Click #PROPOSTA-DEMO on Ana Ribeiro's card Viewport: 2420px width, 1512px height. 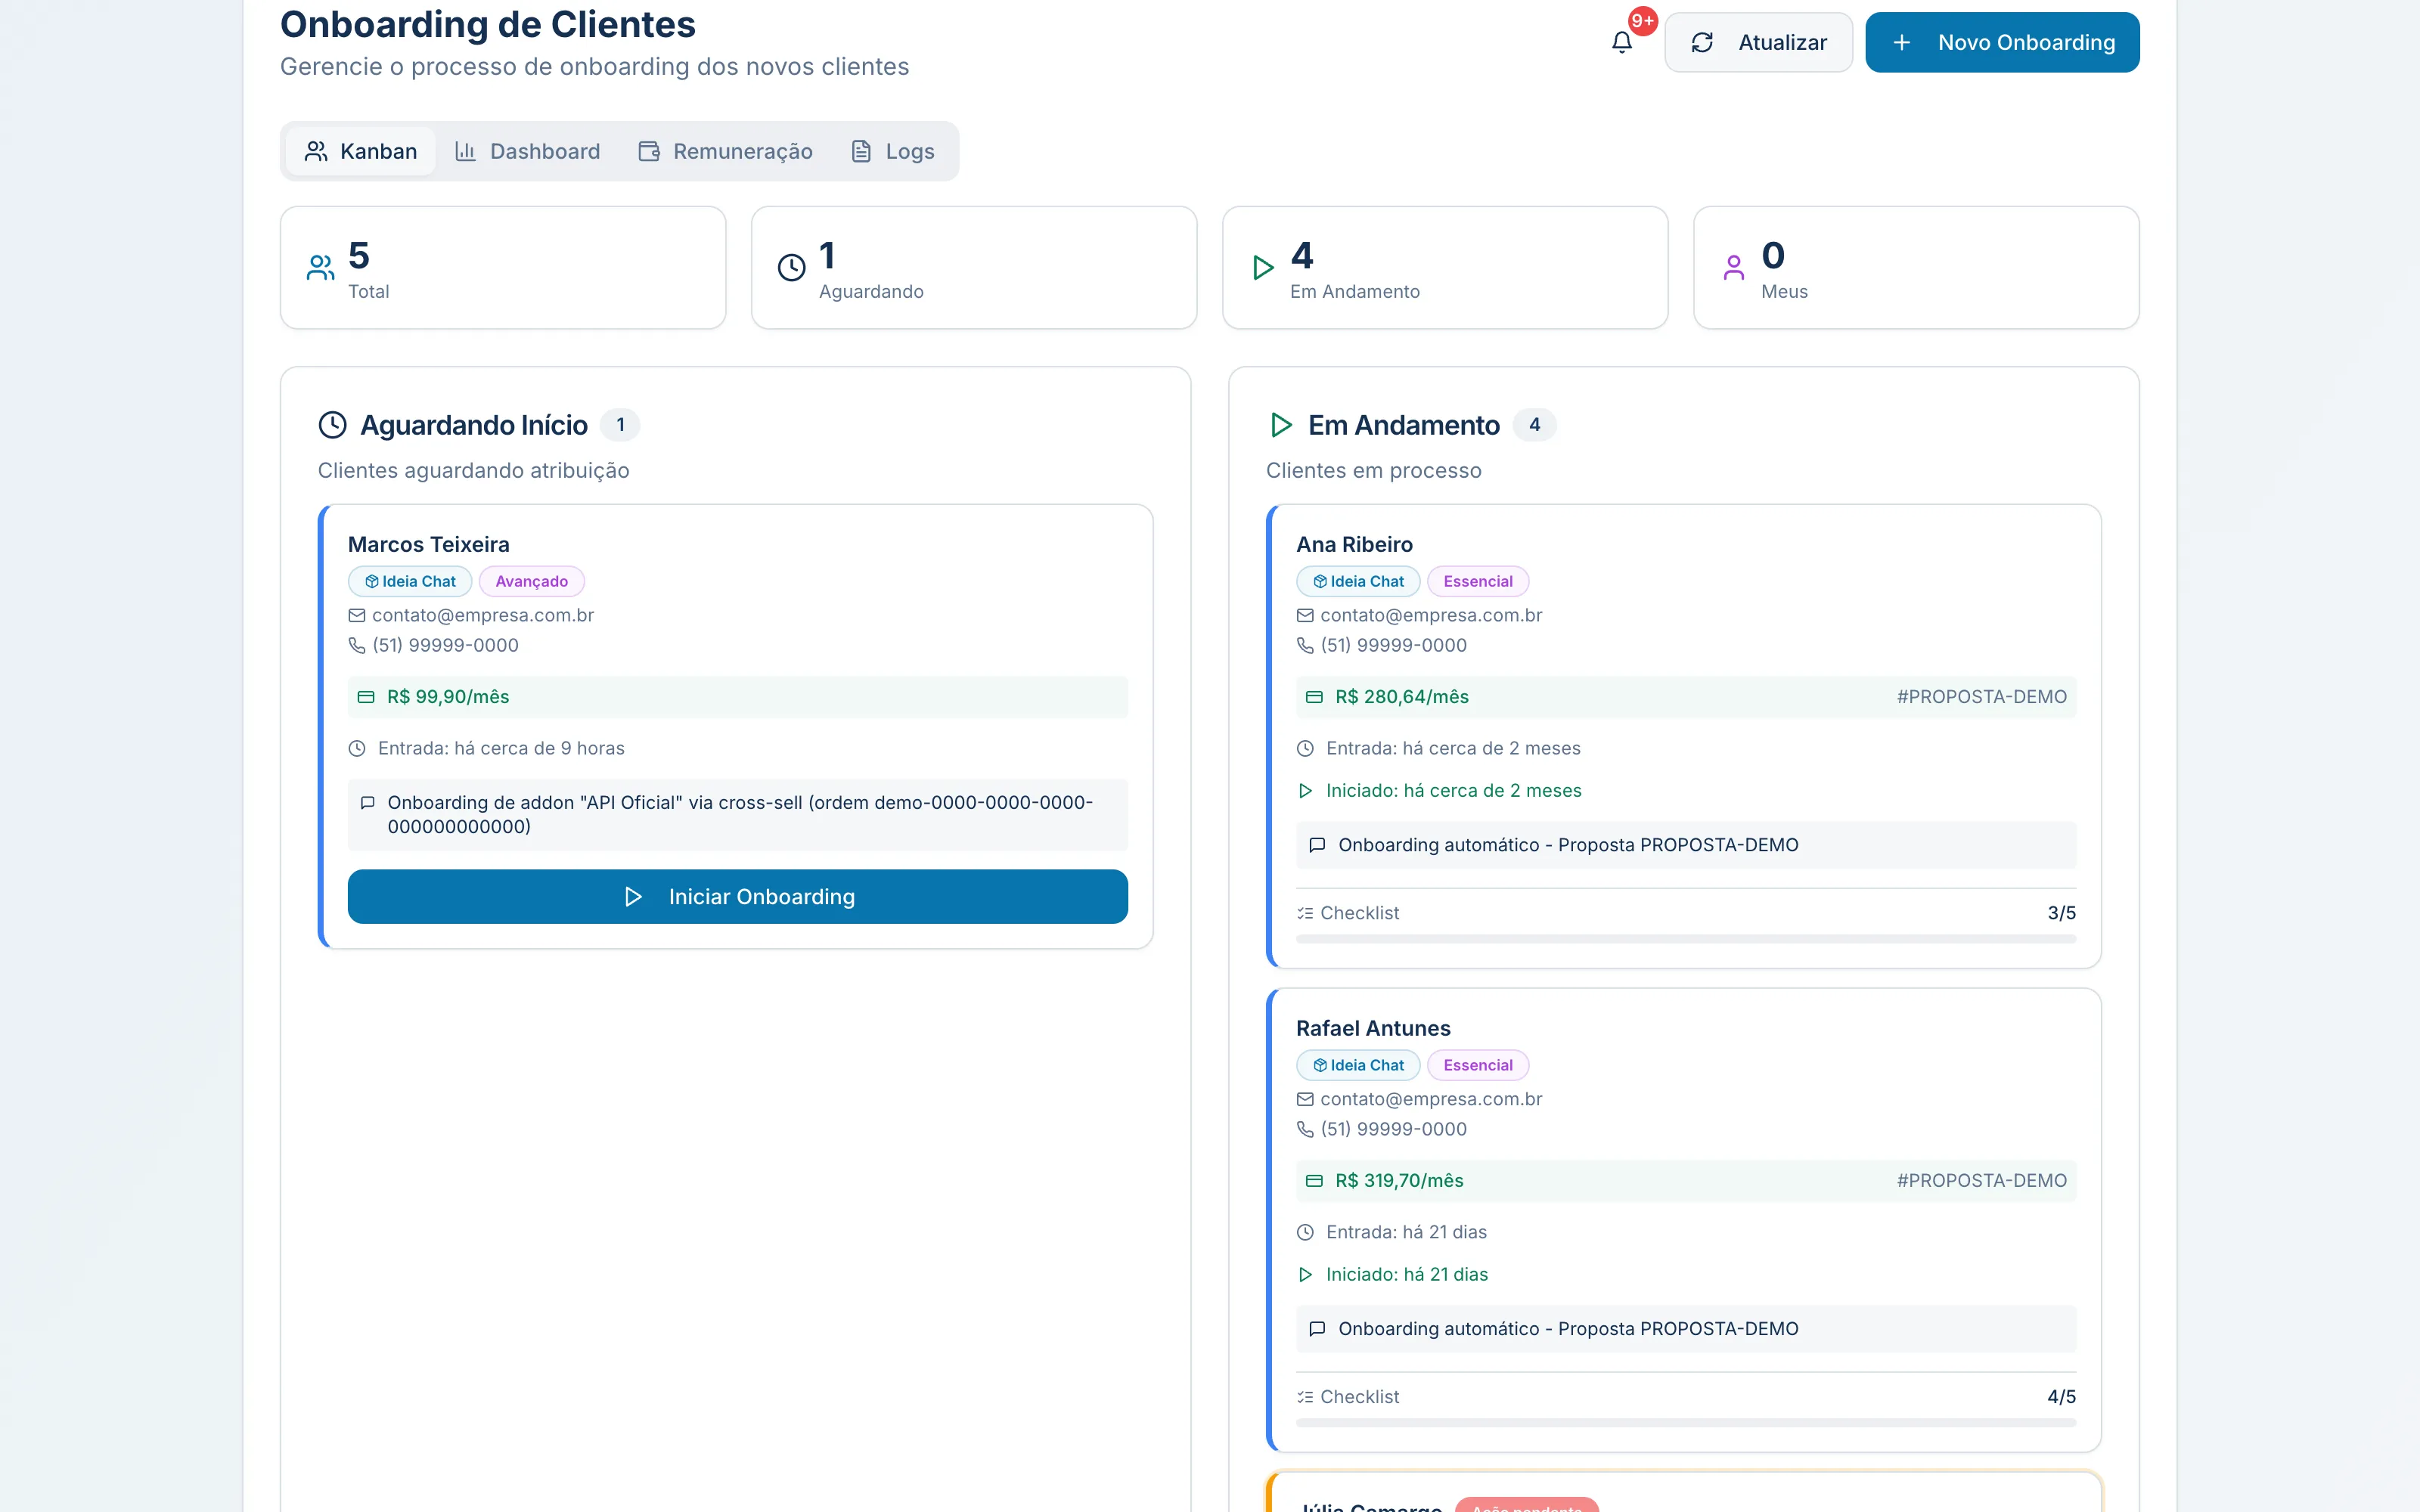tap(1981, 697)
